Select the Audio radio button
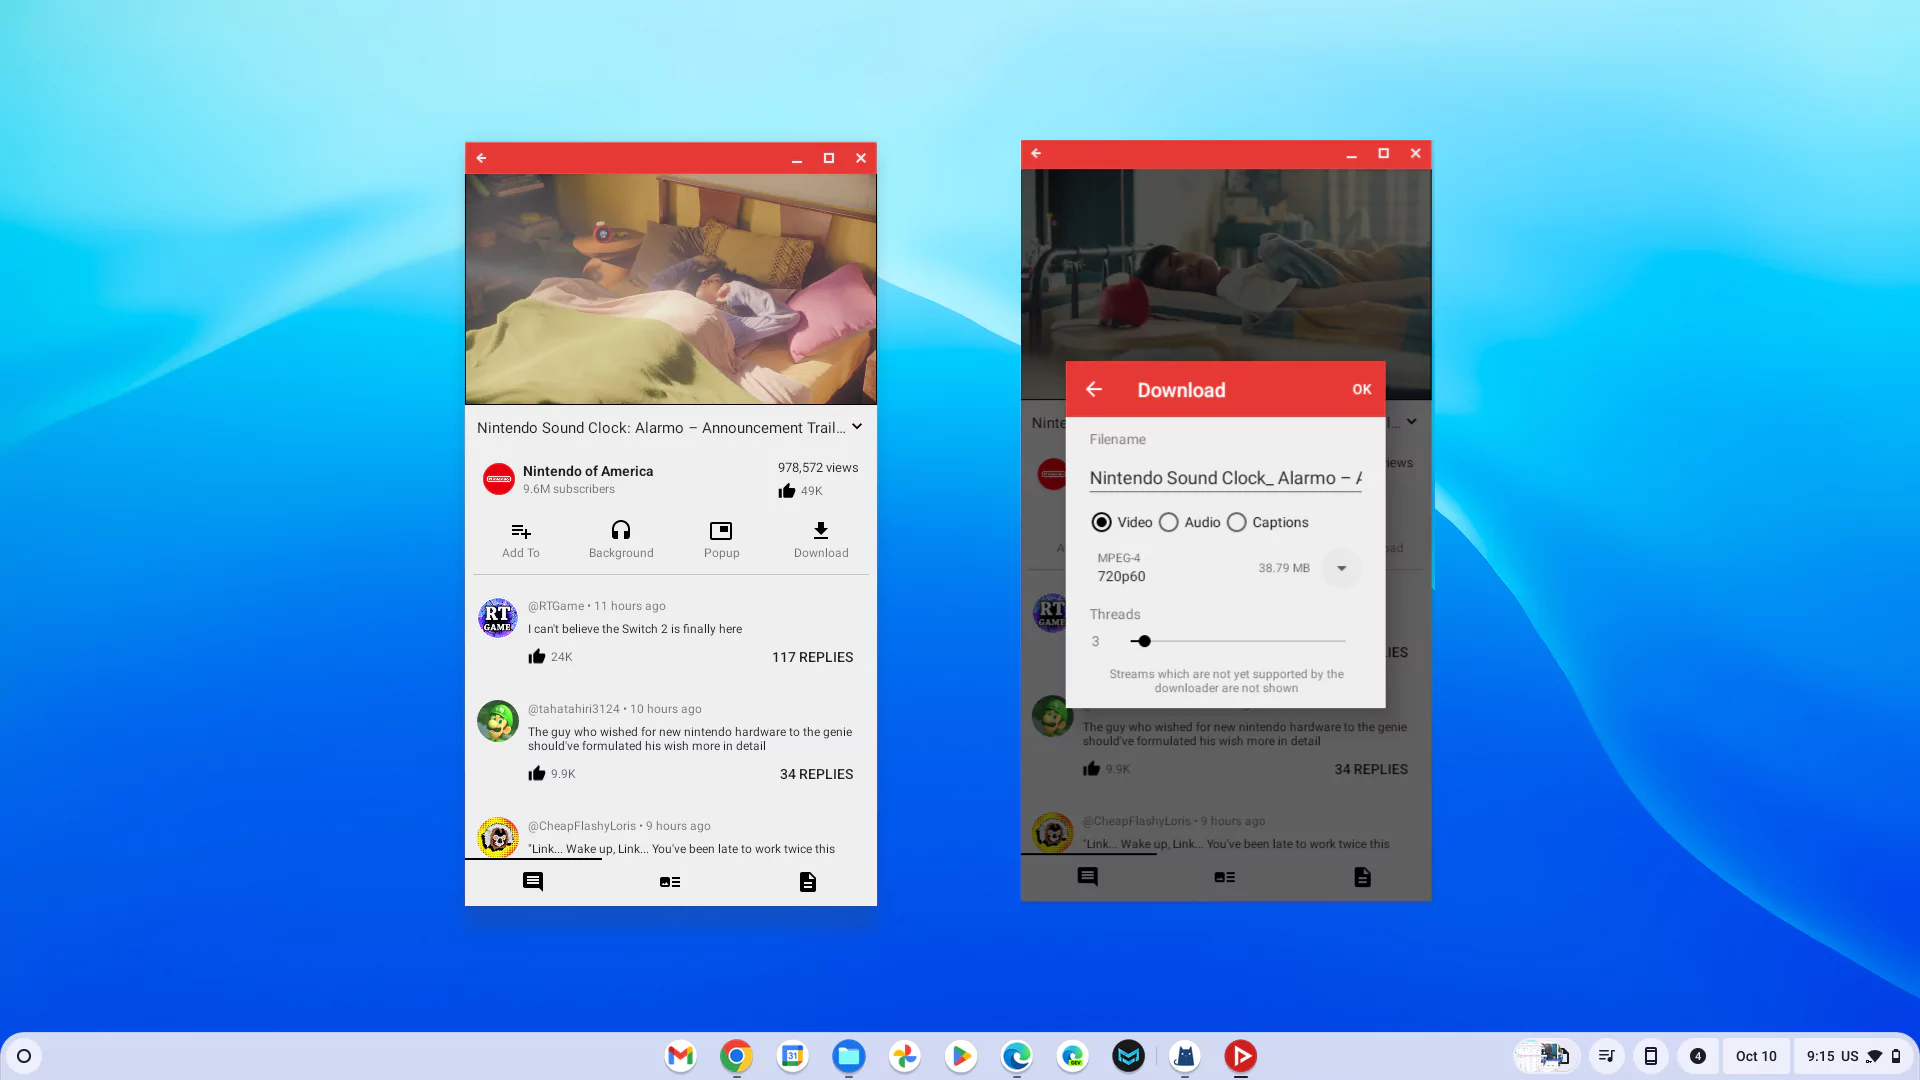Screen dimensions: 1920x1080 1168,522
